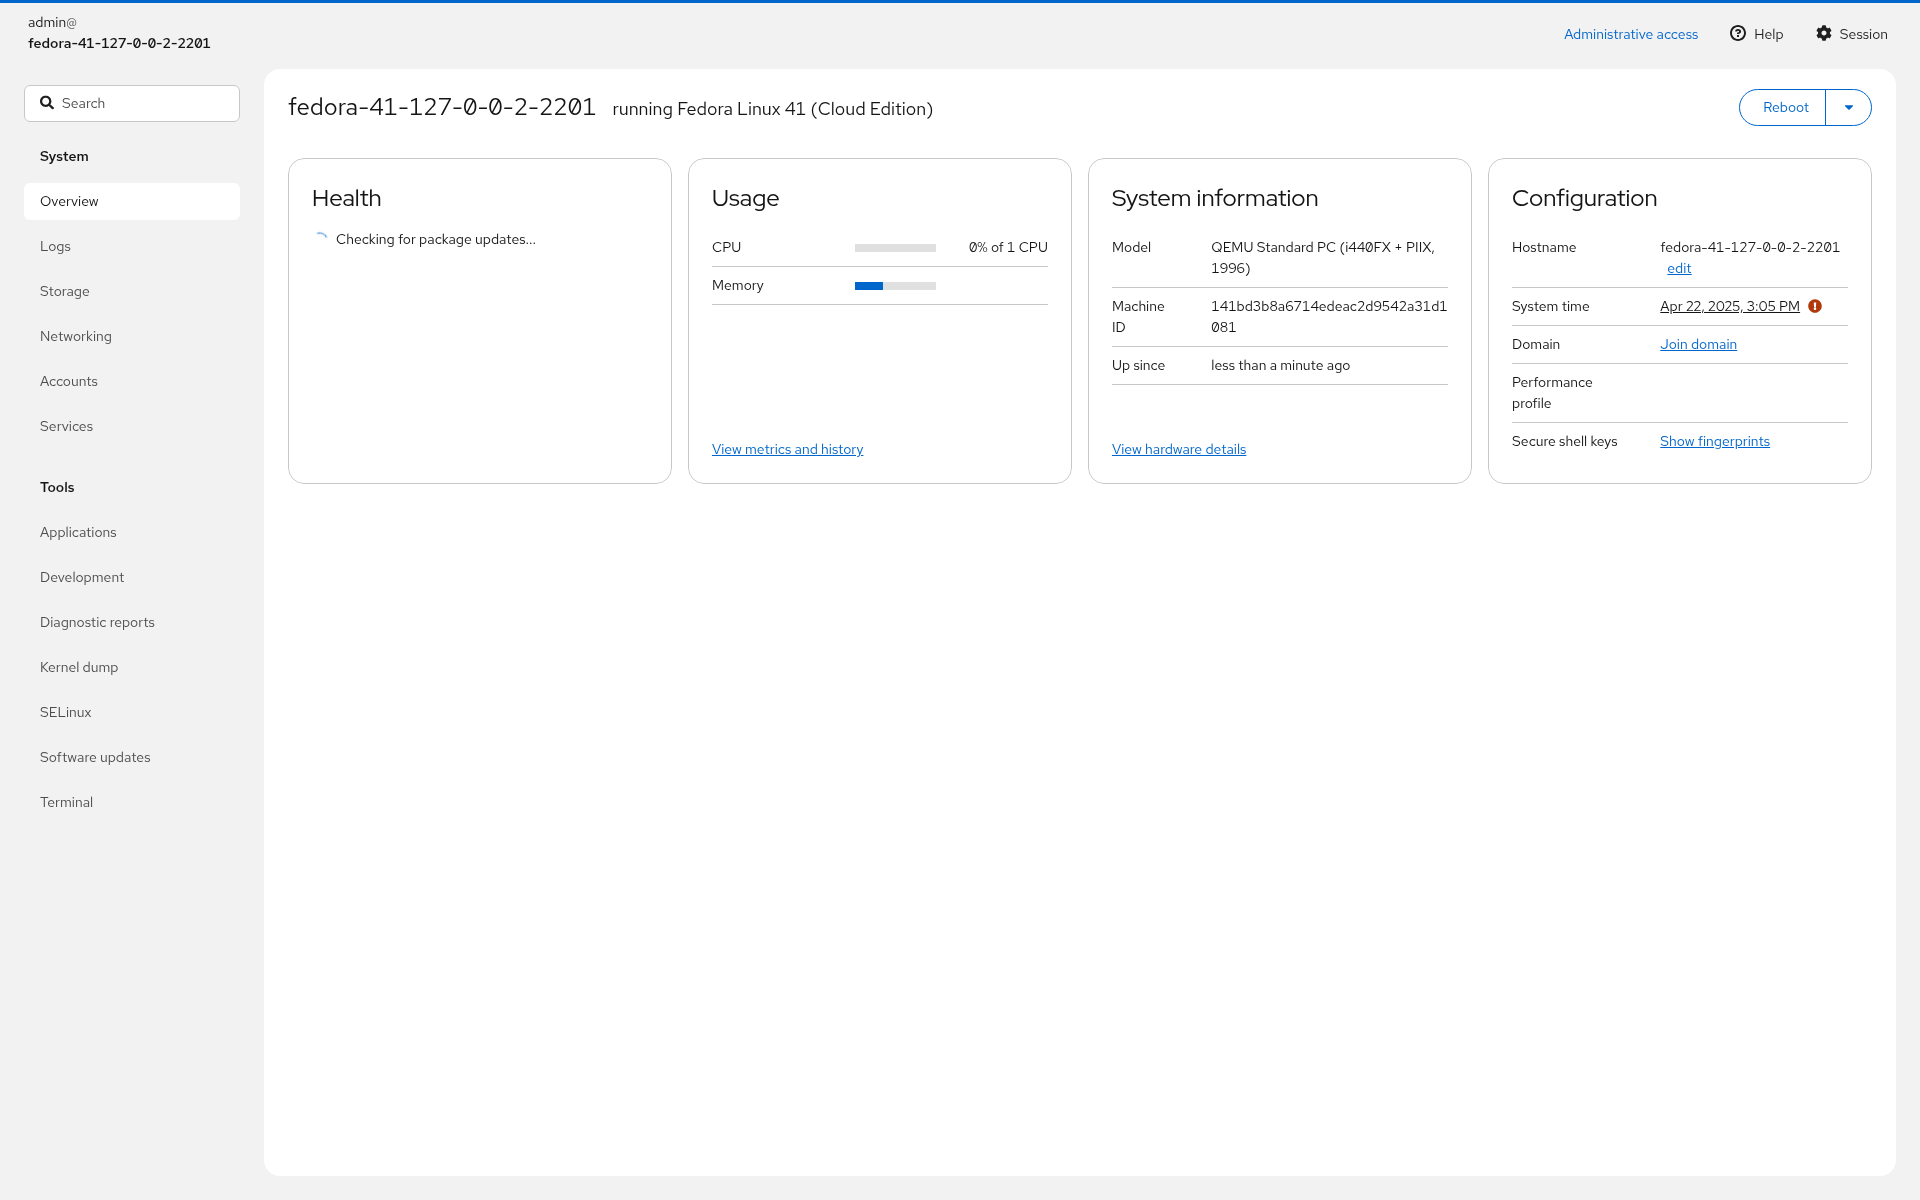Click the Configuration Hostname value text

pyautogui.click(x=1750, y=247)
